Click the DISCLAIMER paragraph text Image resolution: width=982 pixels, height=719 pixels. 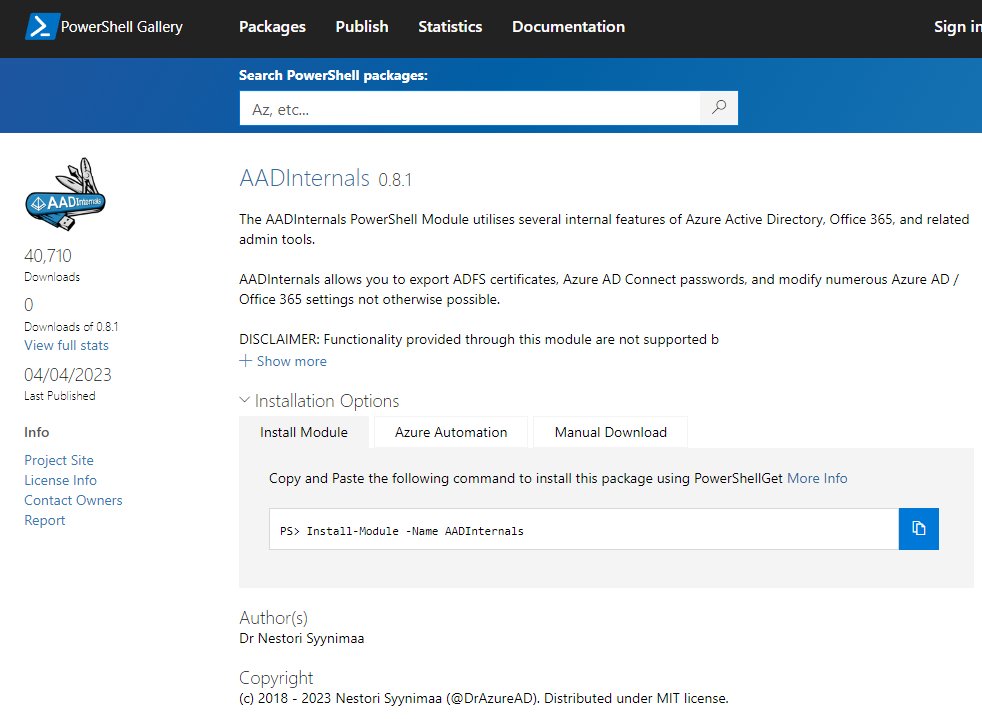[x=479, y=339]
